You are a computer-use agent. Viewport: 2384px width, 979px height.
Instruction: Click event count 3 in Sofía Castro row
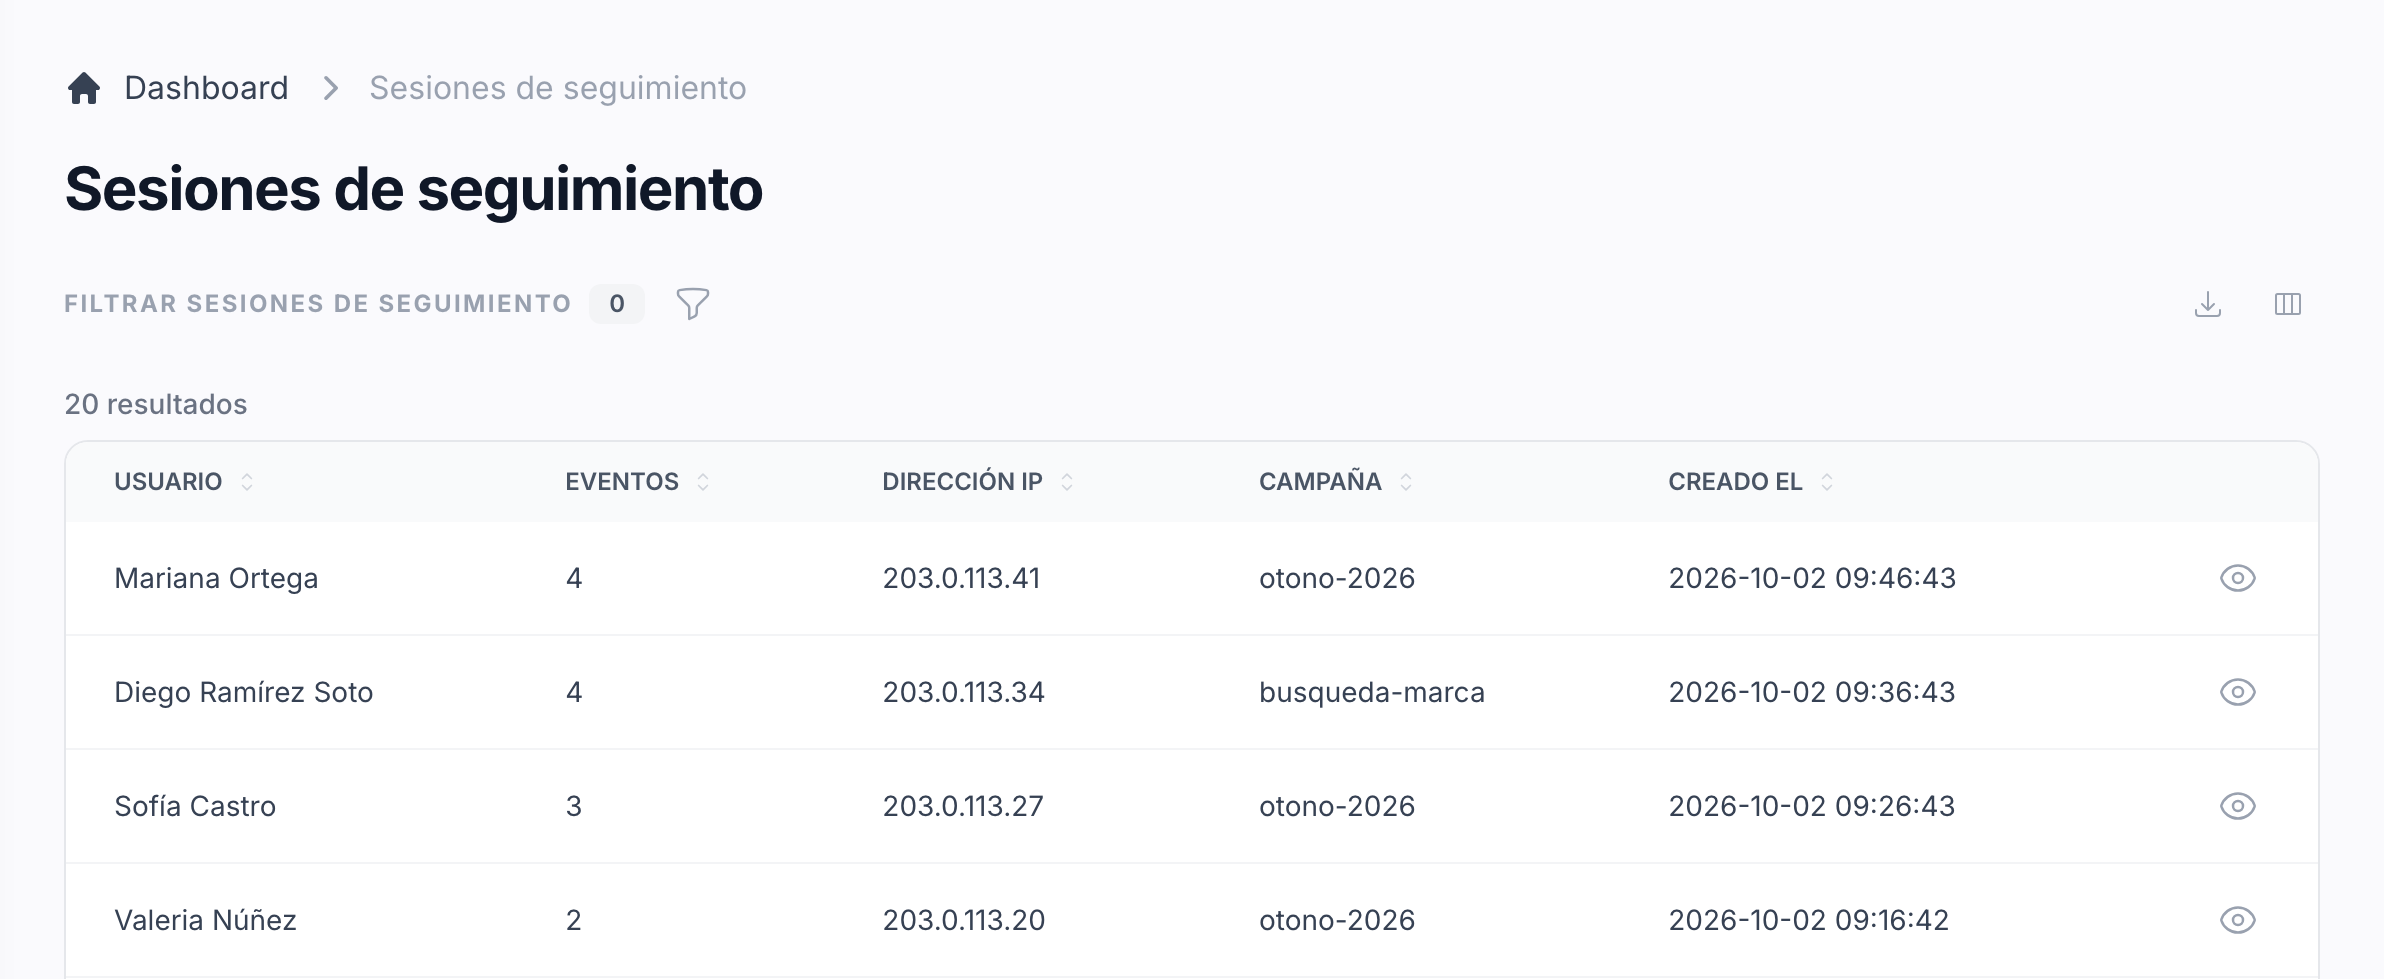tap(573, 806)
